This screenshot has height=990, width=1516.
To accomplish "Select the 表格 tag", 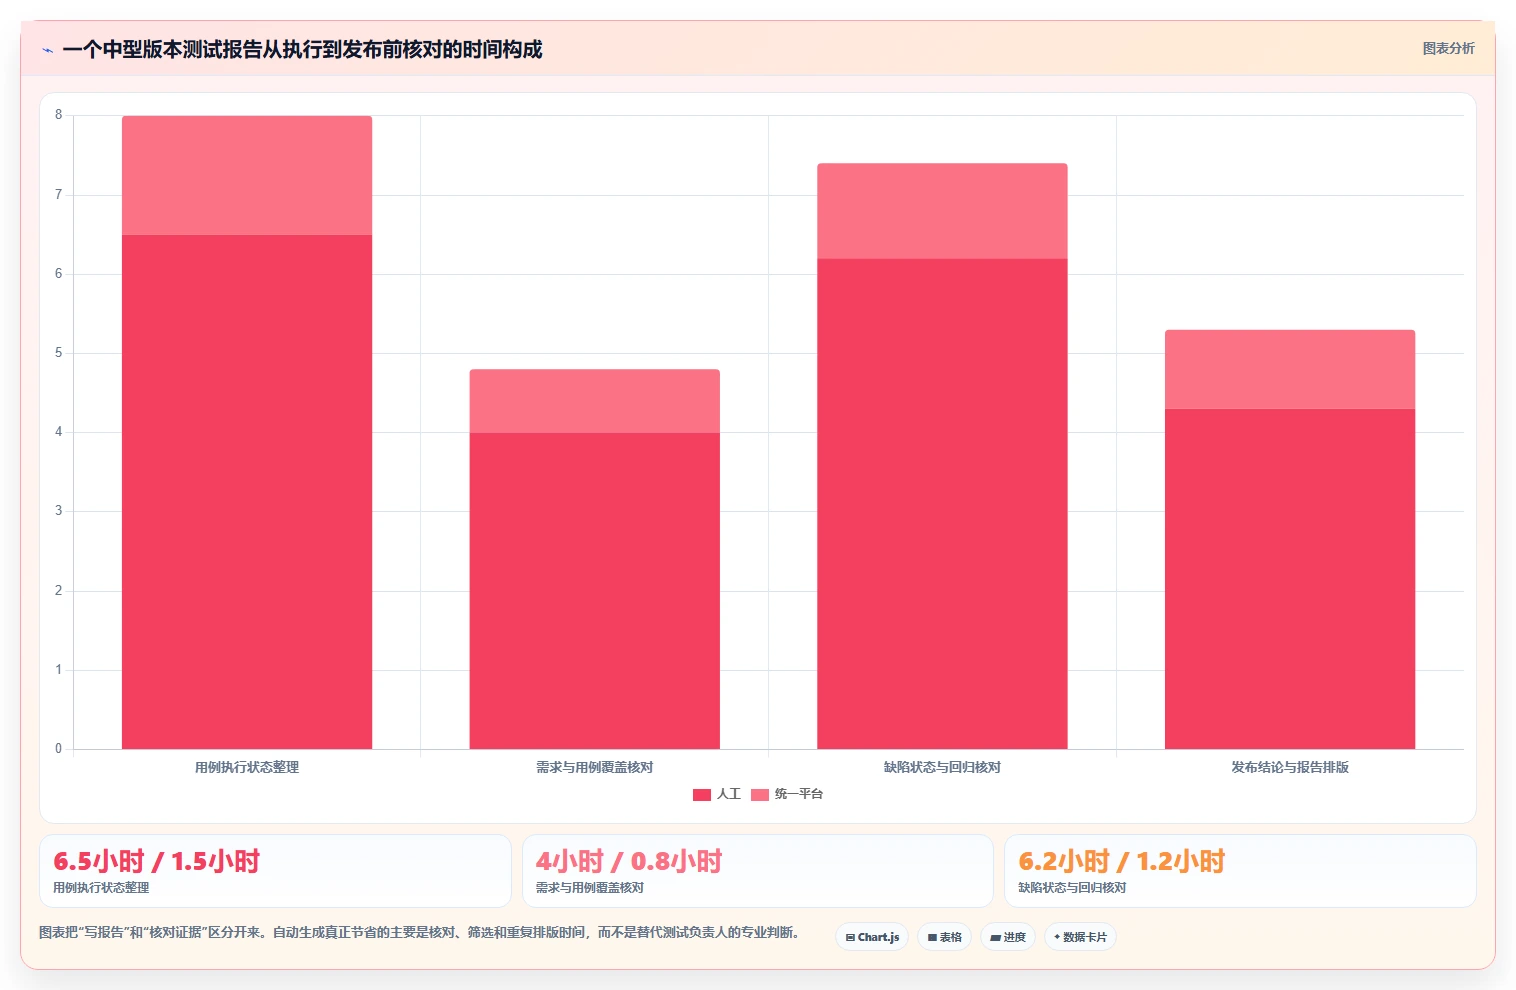I will pos(944,937).
